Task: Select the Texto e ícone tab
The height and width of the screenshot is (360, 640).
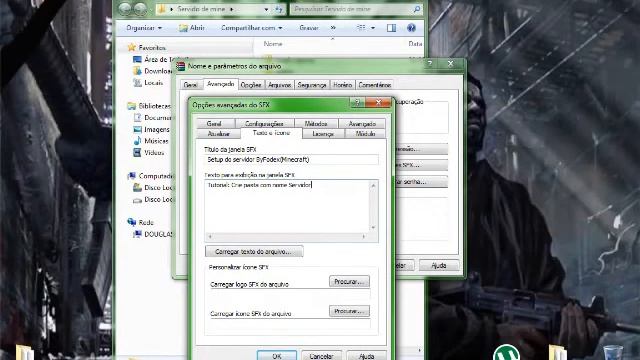Action: (271, 133)
